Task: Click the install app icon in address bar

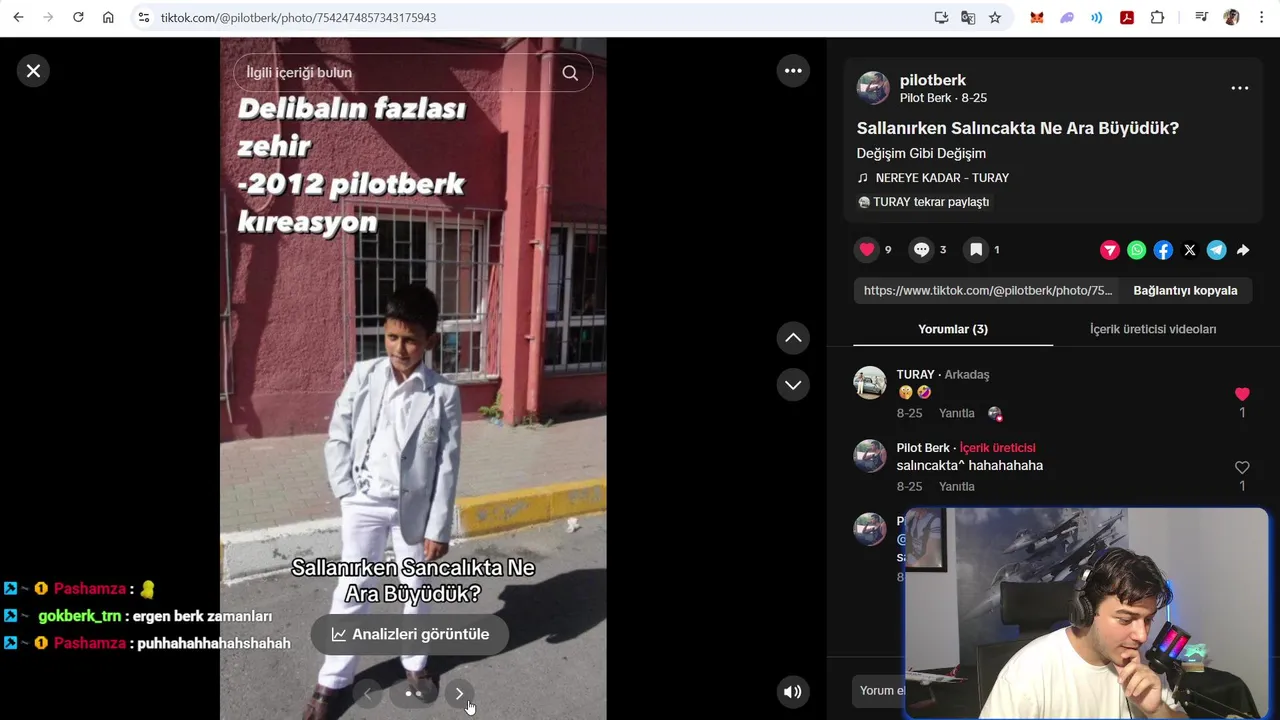Action: pos(941,17)
